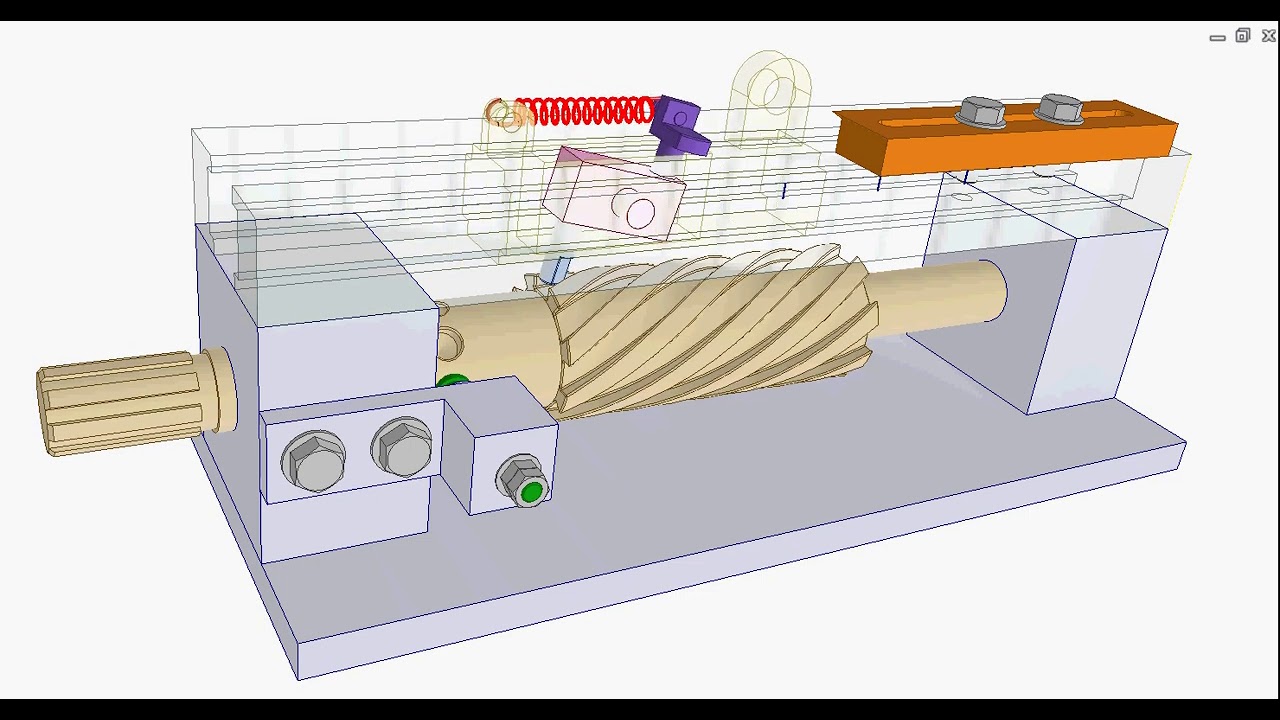Select the small blue part above the gear

pyautogui.click(x=555, y=270)
